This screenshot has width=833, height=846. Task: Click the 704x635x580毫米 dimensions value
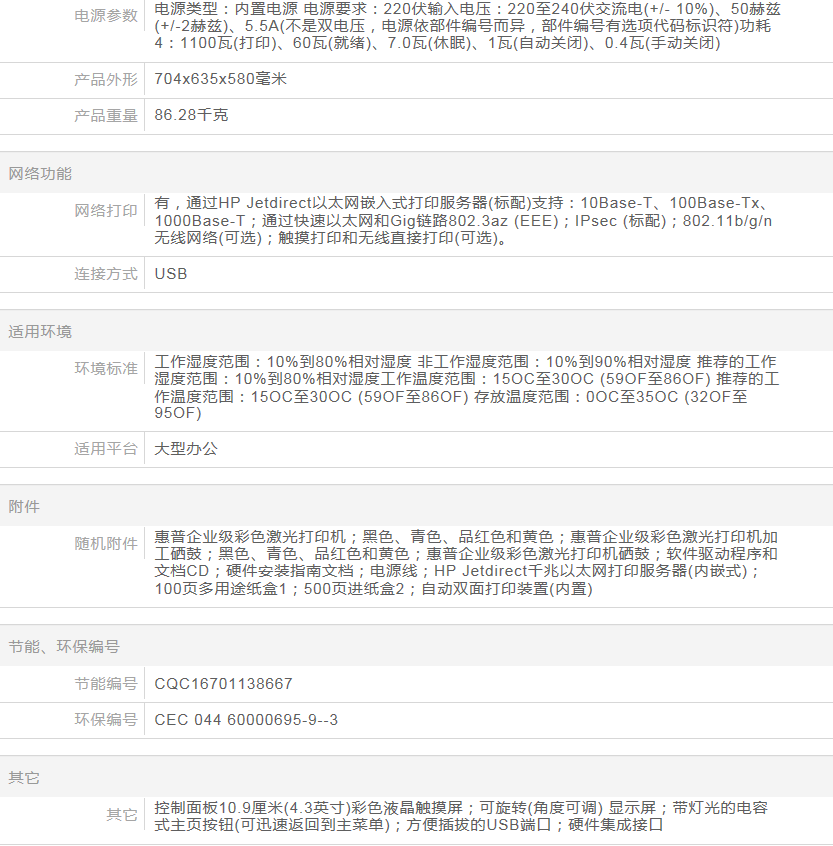click(221, 79)
